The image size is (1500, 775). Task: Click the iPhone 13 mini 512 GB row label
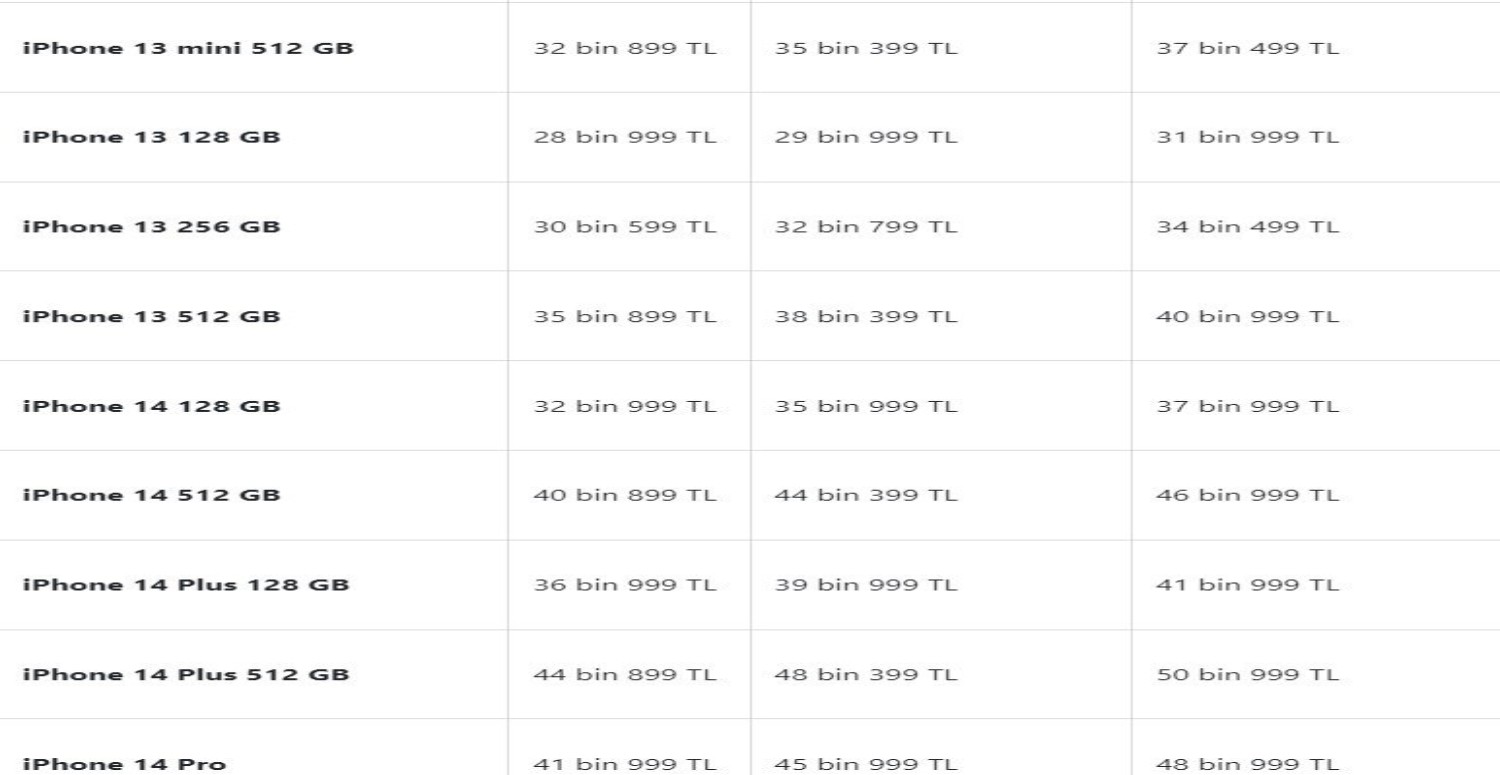coord(188,47)
